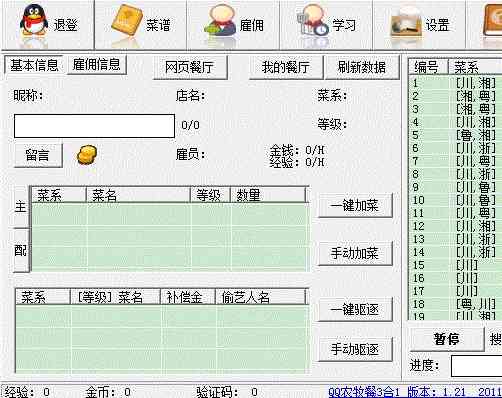
Task: Select row 15 with [川]
Action: [x=455, y=265]
